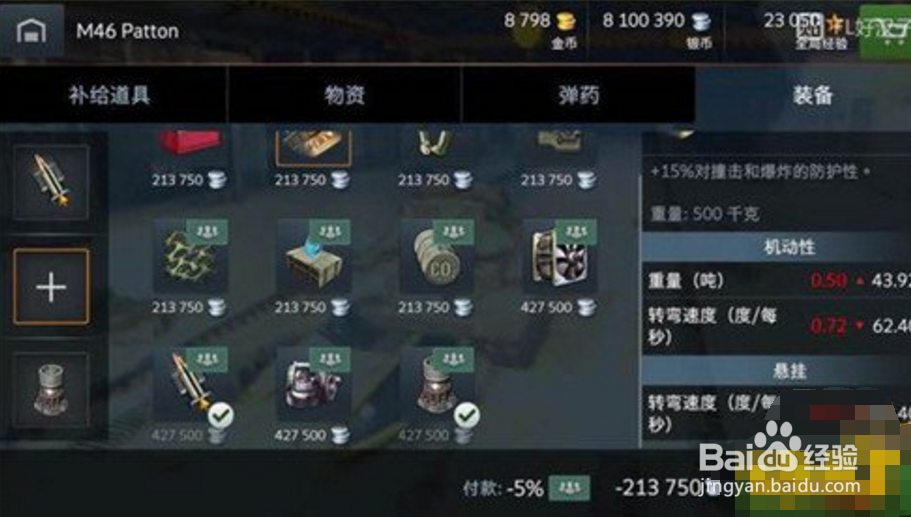
Task: Toggle checkmark on gun rammer equipment
Action: 221,415
